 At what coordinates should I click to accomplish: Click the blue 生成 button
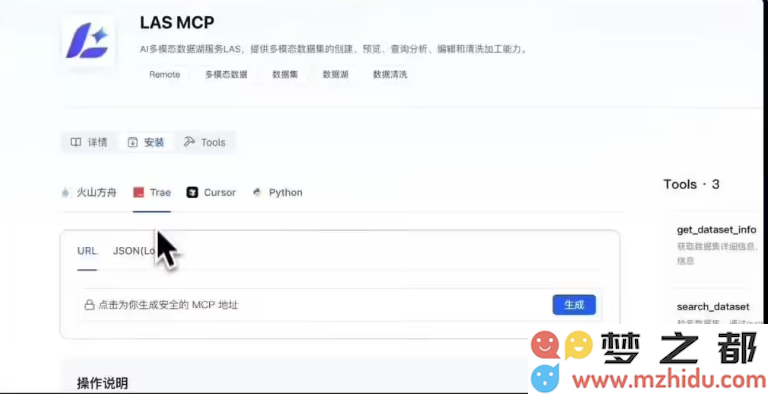[x=574, y=305]
